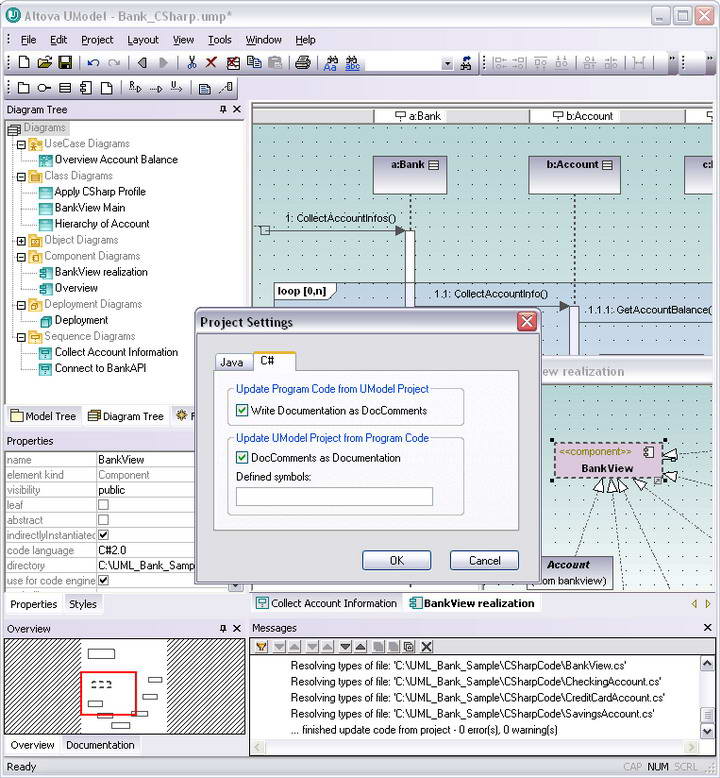720x778 pixels.
Task: Open the Tools menu
Action: tap(219, 40)
